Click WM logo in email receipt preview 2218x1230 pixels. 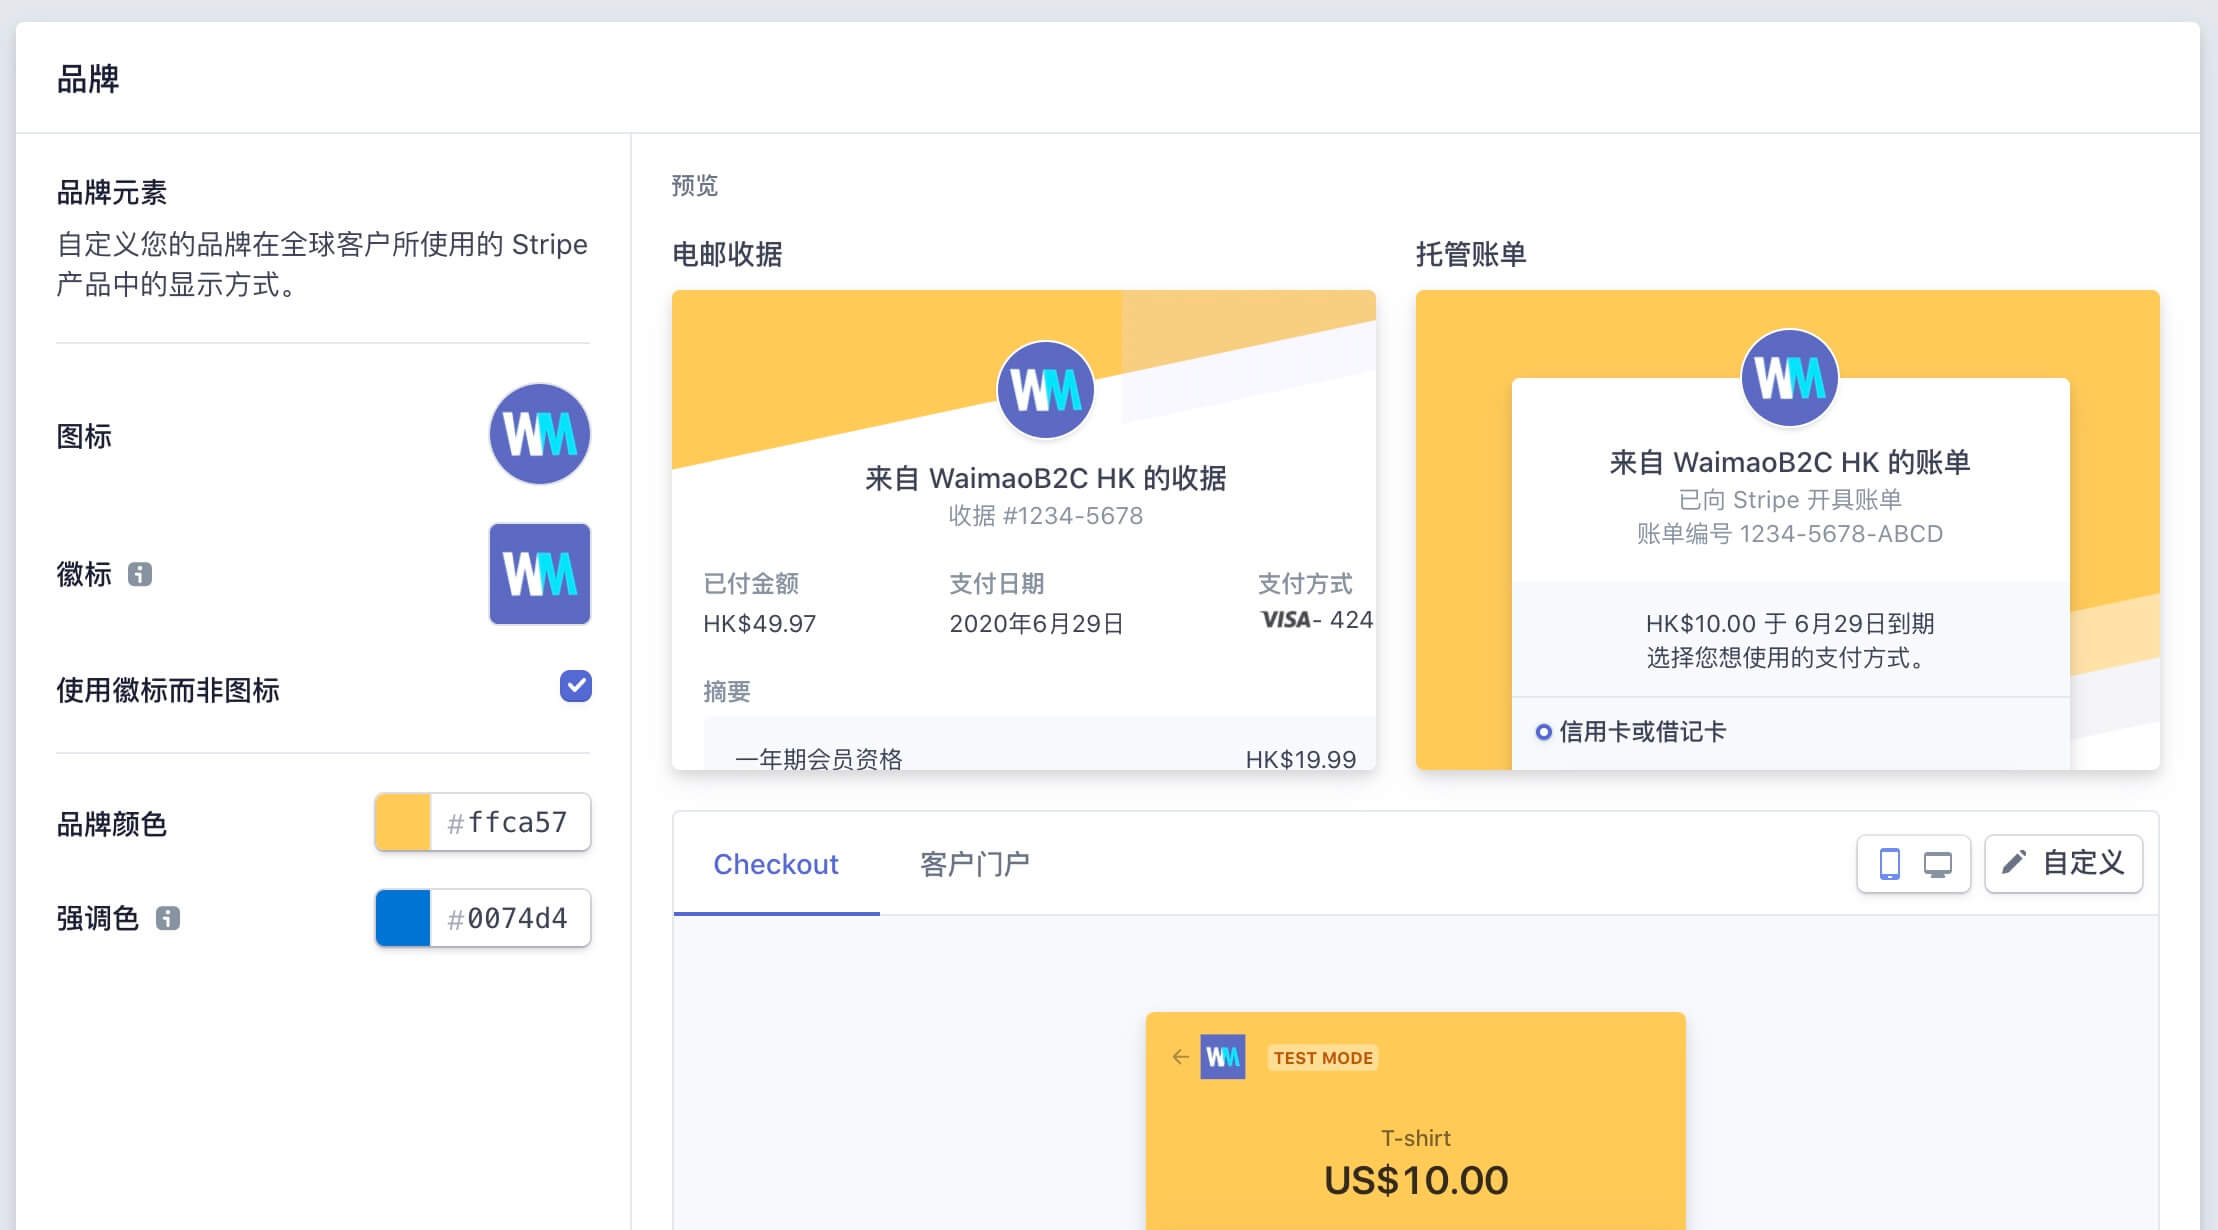click(x=1046, y=390)
